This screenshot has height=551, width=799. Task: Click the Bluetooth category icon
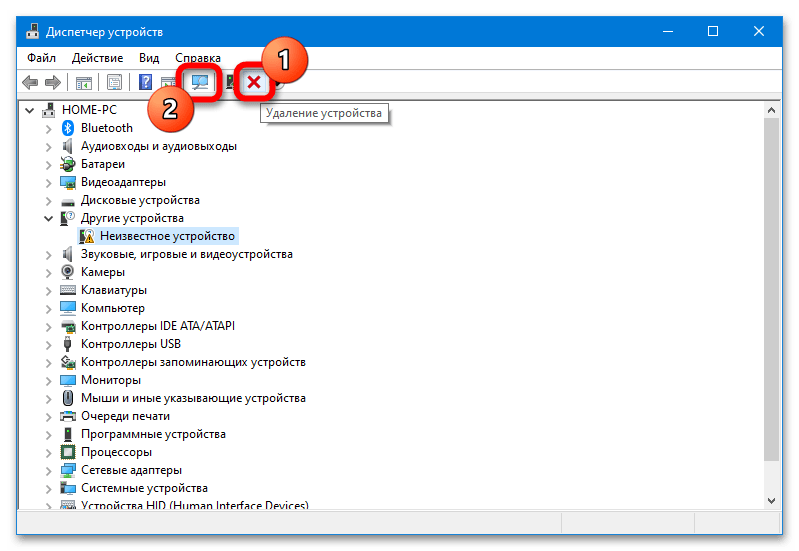tap(67, 128)
